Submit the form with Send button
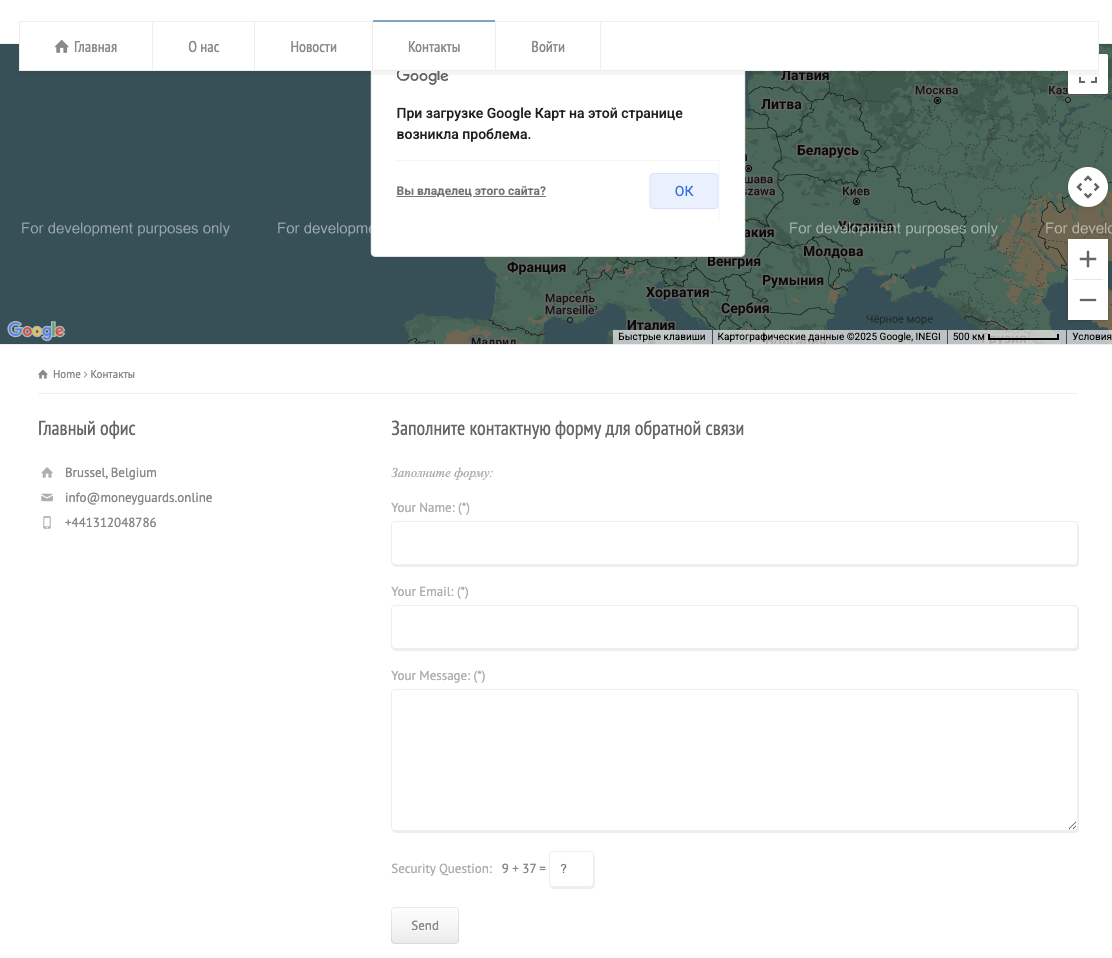This screenshot has width=1112, height=958. click(424, 926)
